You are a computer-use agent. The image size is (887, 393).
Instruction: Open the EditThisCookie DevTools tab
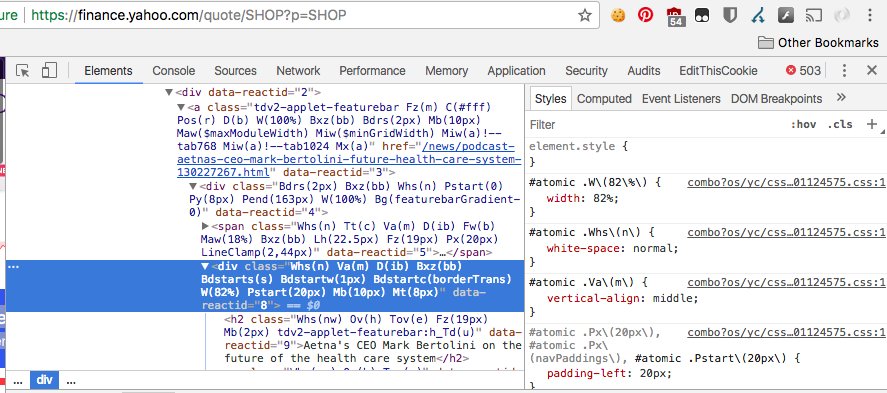[x=718, y=71]
